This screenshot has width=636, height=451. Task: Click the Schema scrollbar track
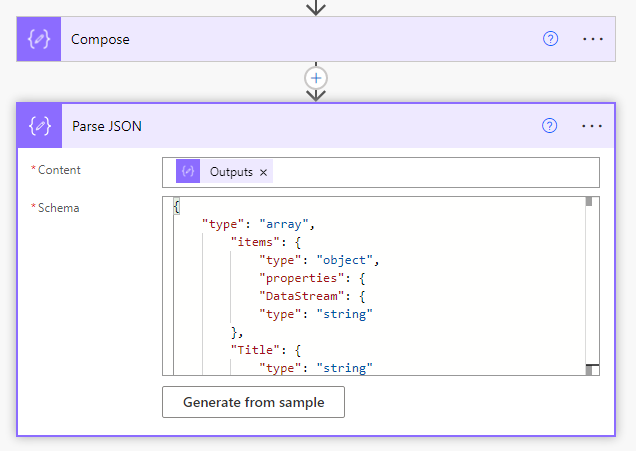(x=591, y=290)
